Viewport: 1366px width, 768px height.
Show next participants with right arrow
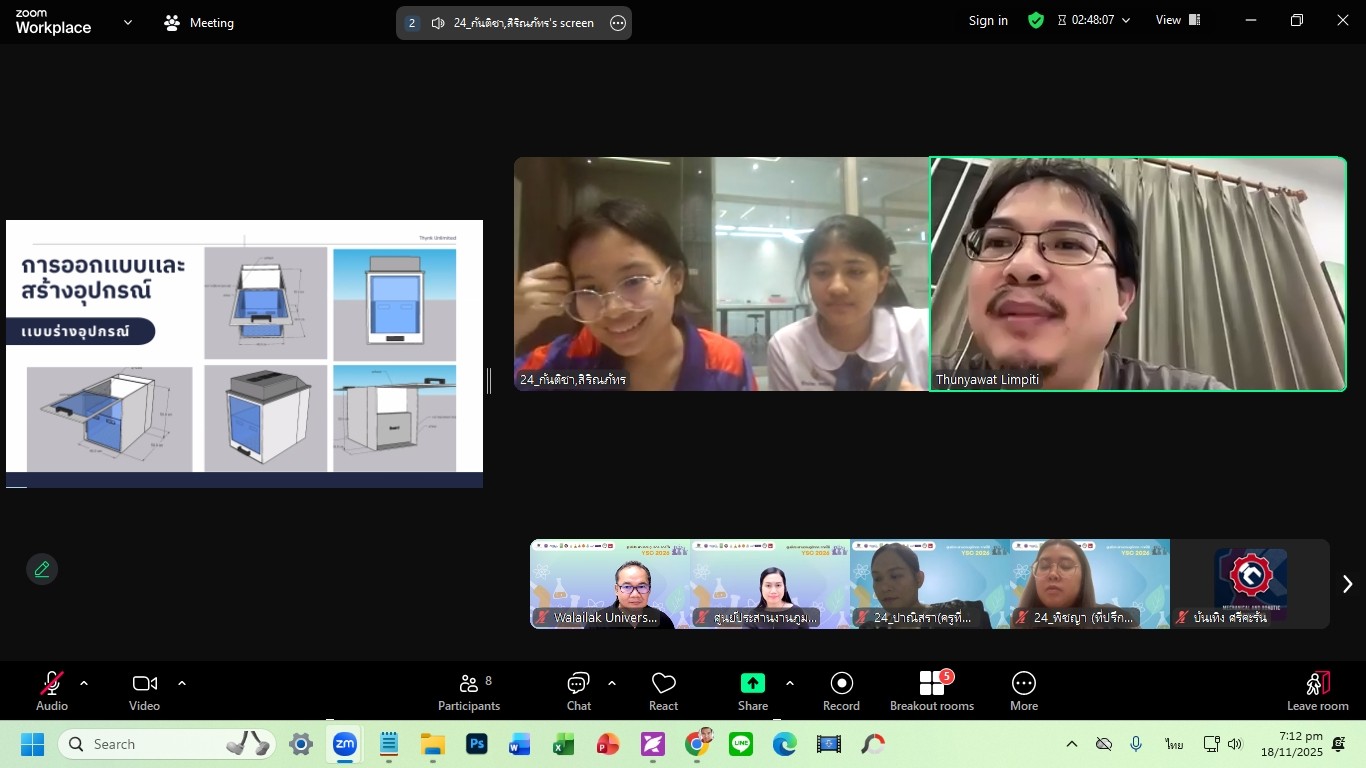coord(1347,584)
